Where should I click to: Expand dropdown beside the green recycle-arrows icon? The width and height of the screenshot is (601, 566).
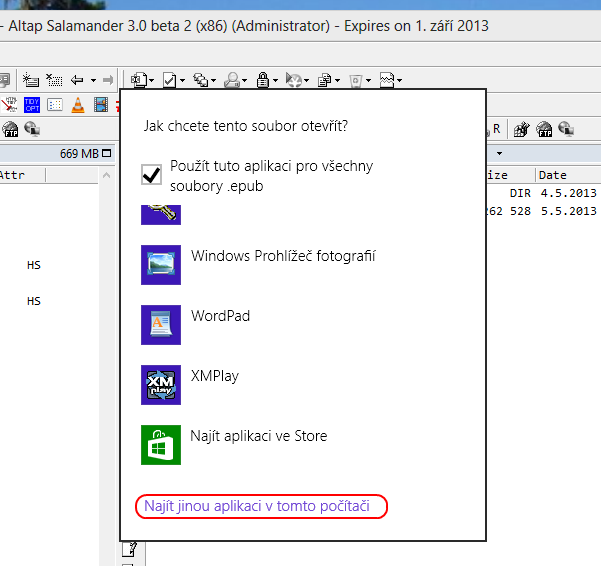click(x=307, y=80)
